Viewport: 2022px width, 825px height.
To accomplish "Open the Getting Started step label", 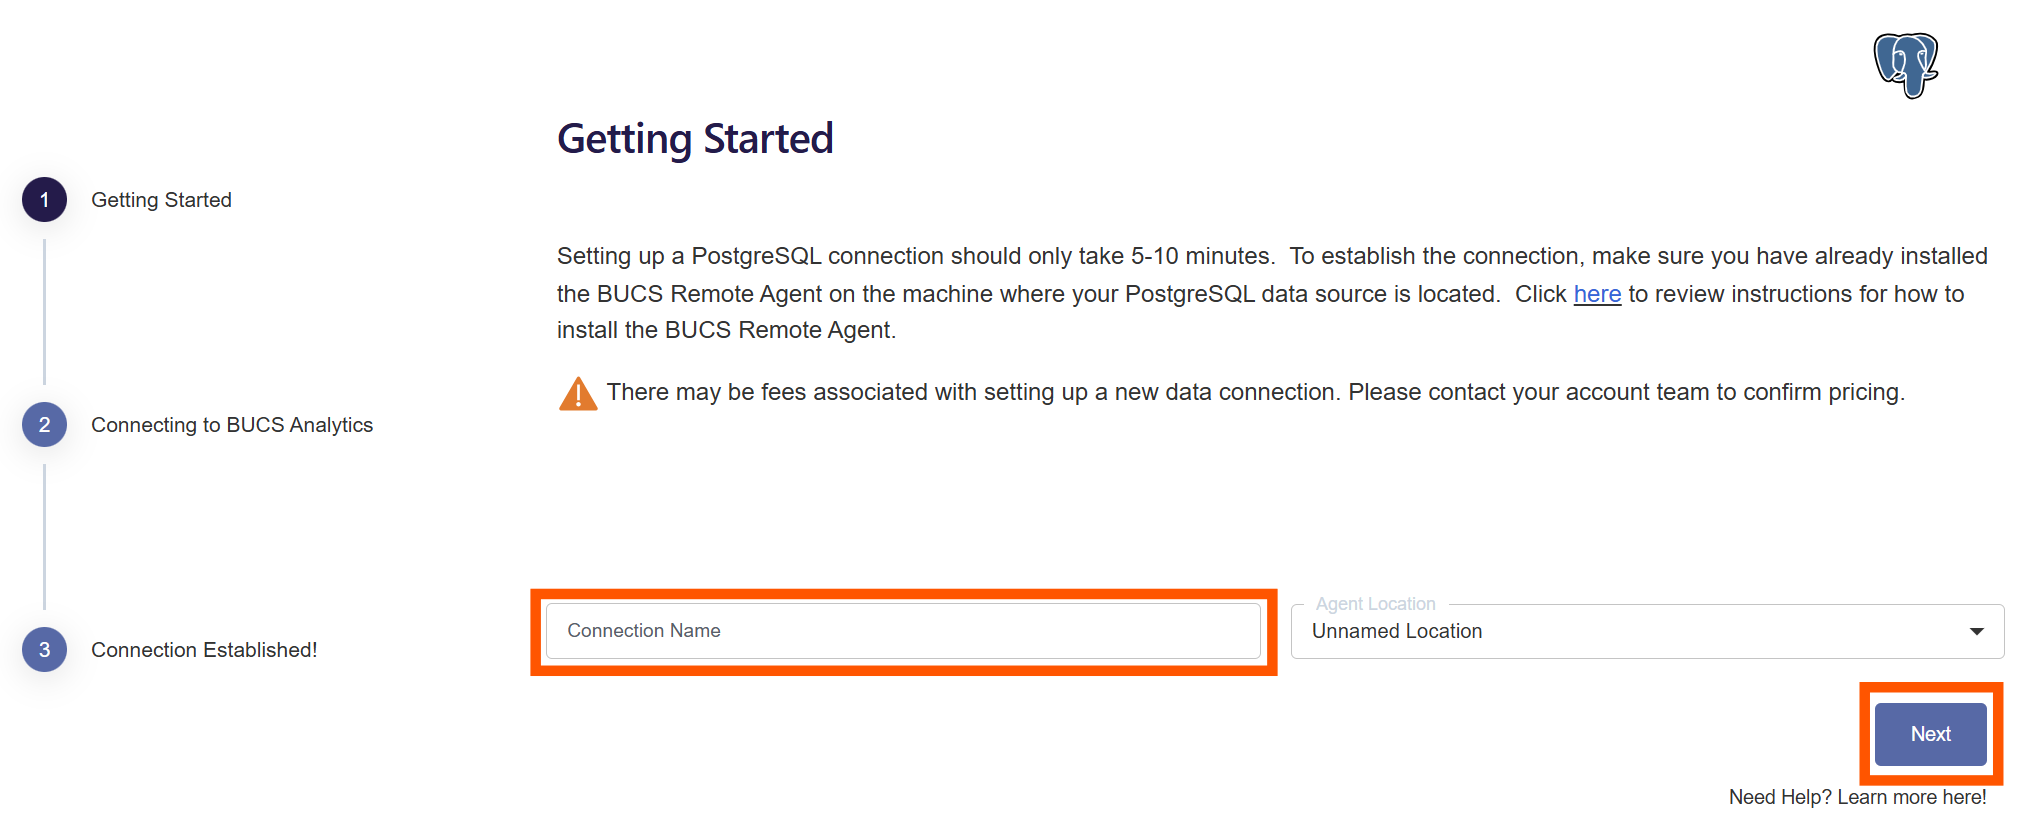I will [161, 200].
